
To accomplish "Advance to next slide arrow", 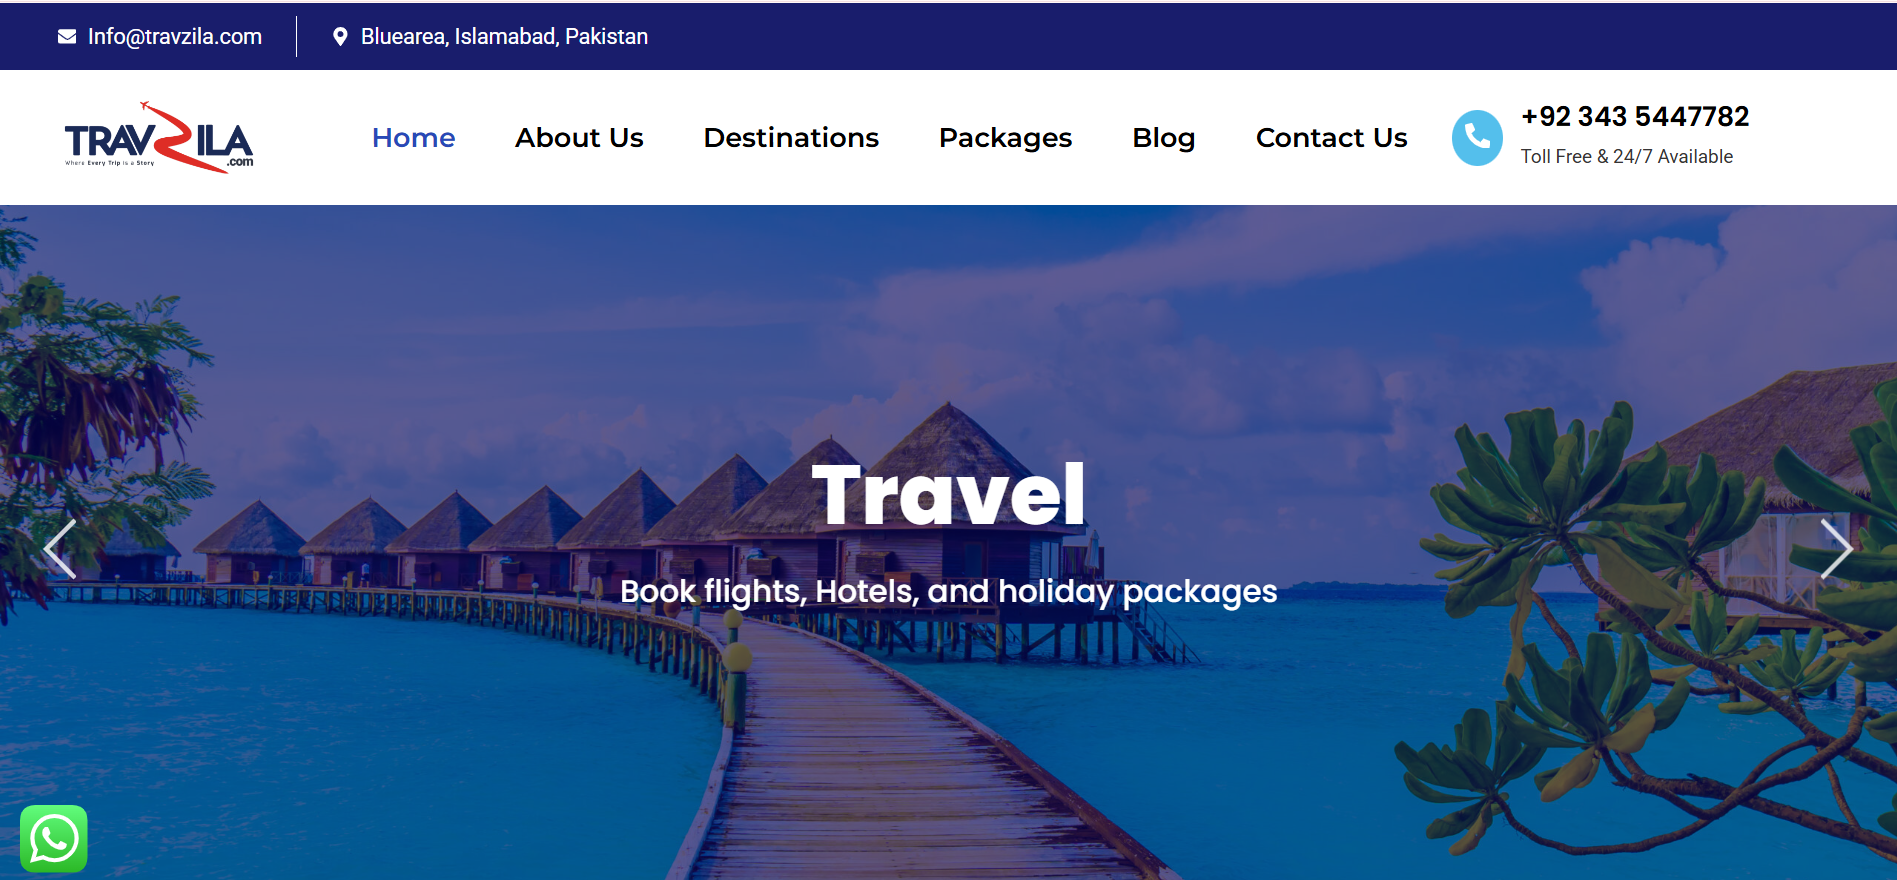I will tap(1836, 549).
